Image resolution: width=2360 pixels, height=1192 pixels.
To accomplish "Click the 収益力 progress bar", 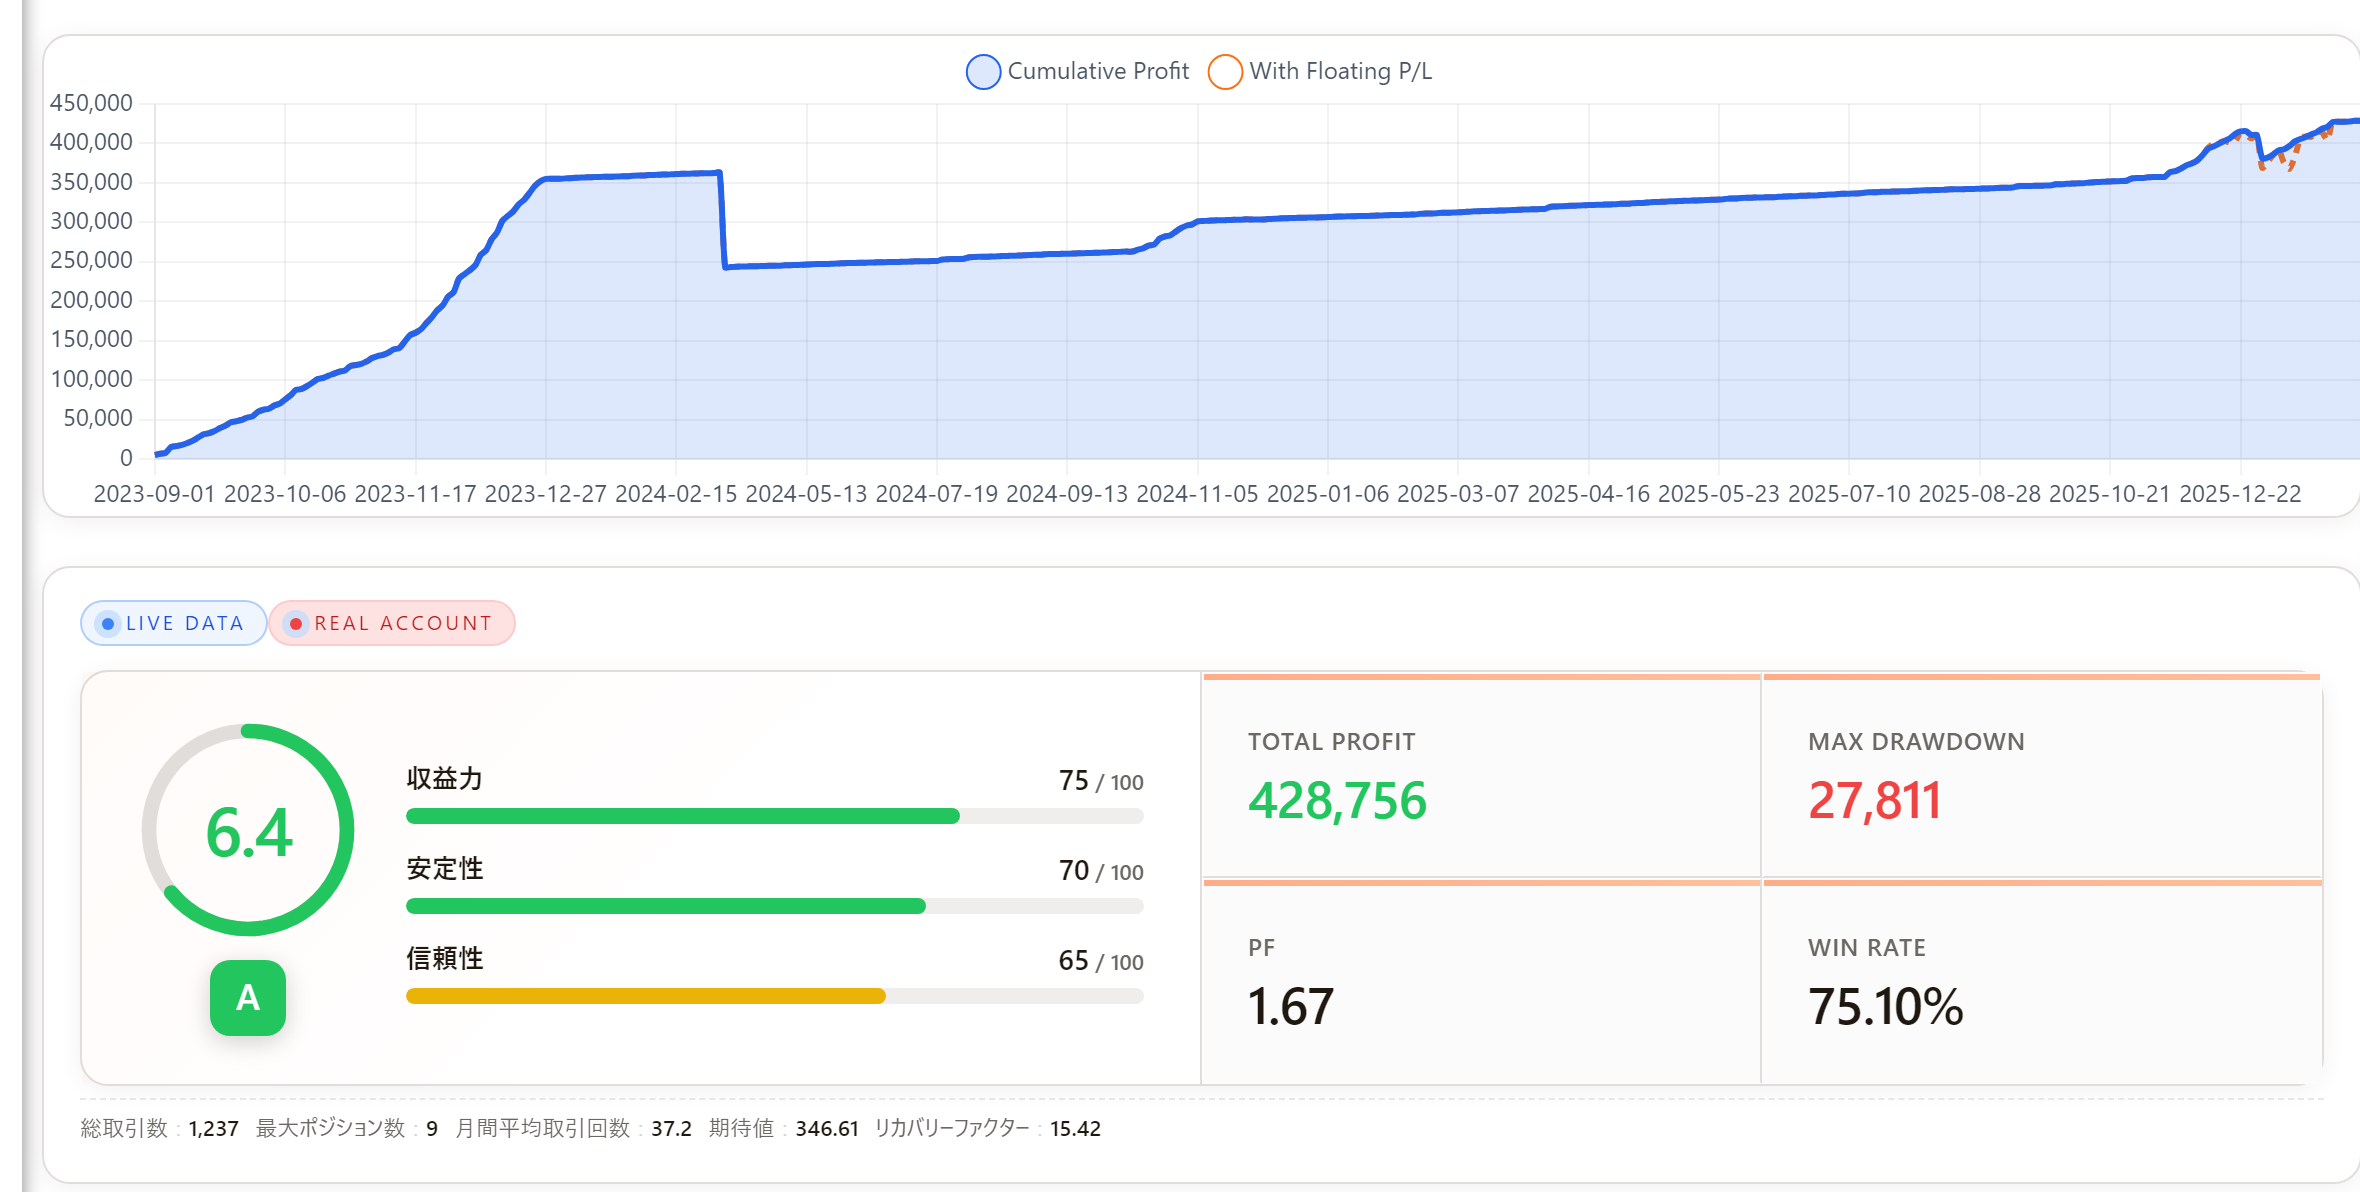I will point(774,816).
